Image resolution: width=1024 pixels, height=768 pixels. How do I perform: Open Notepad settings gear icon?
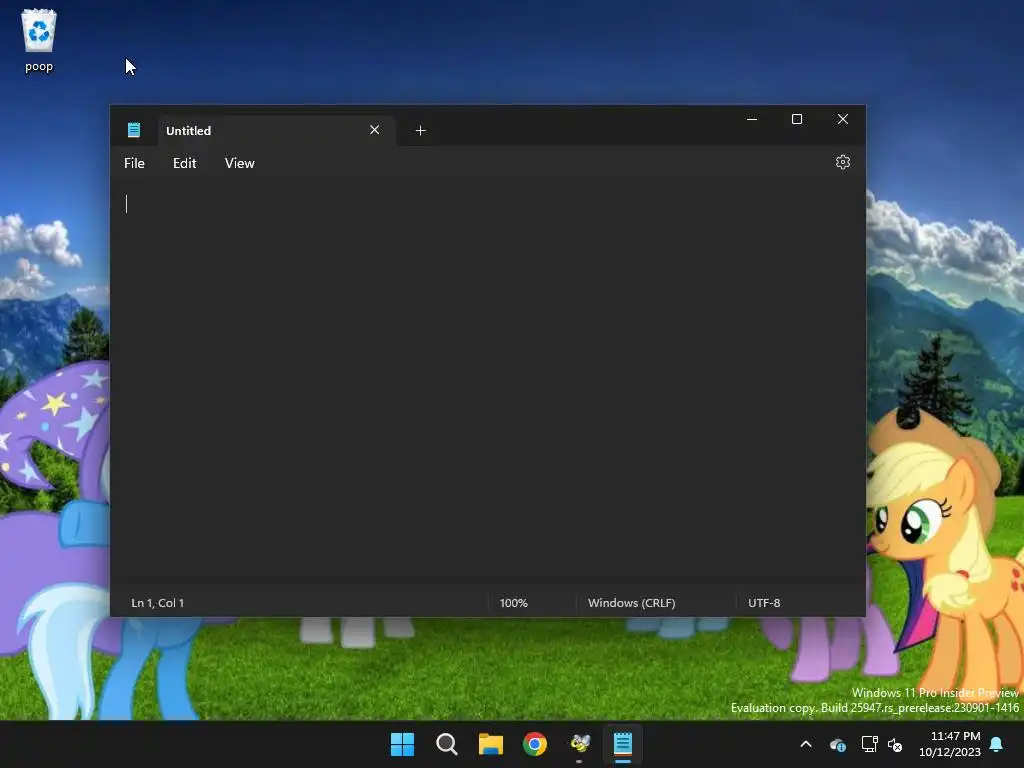click(x=842, y=162)
